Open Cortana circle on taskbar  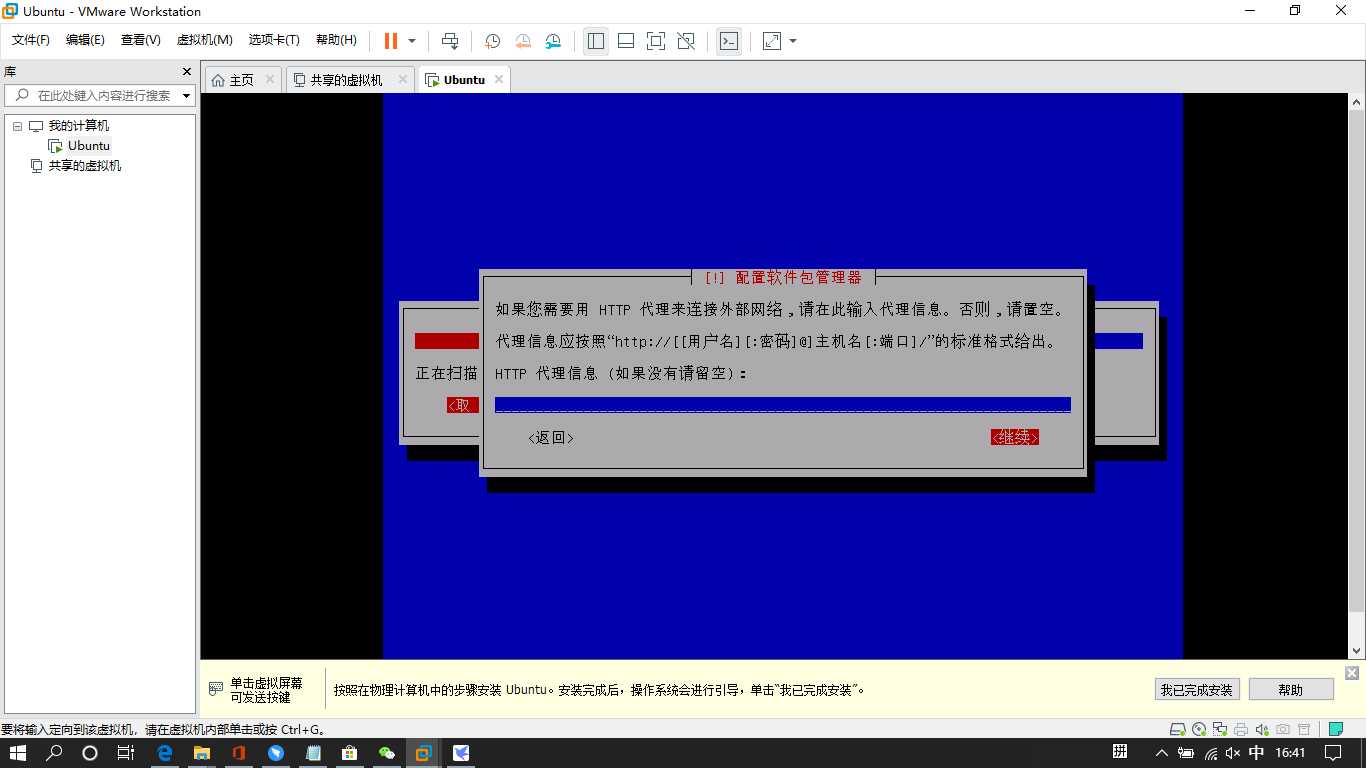[90, 753]
